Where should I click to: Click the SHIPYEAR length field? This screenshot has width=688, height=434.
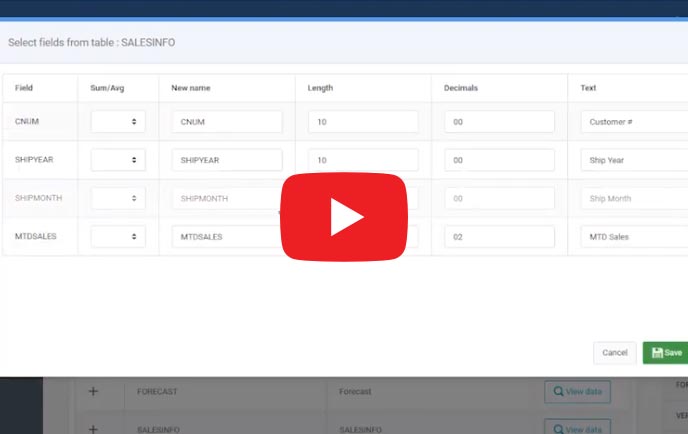(x=362, y=160)
